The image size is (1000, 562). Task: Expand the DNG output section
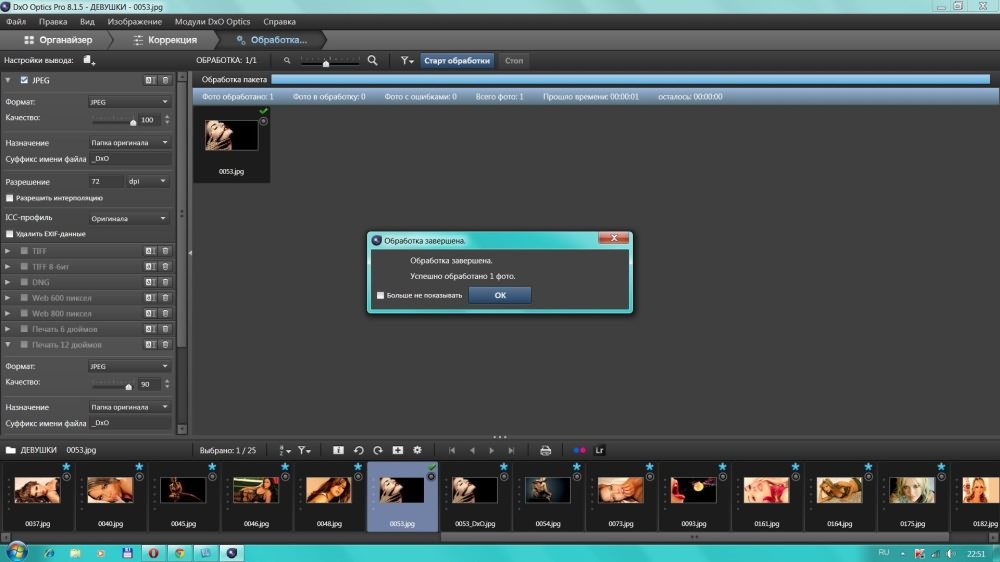8,282
